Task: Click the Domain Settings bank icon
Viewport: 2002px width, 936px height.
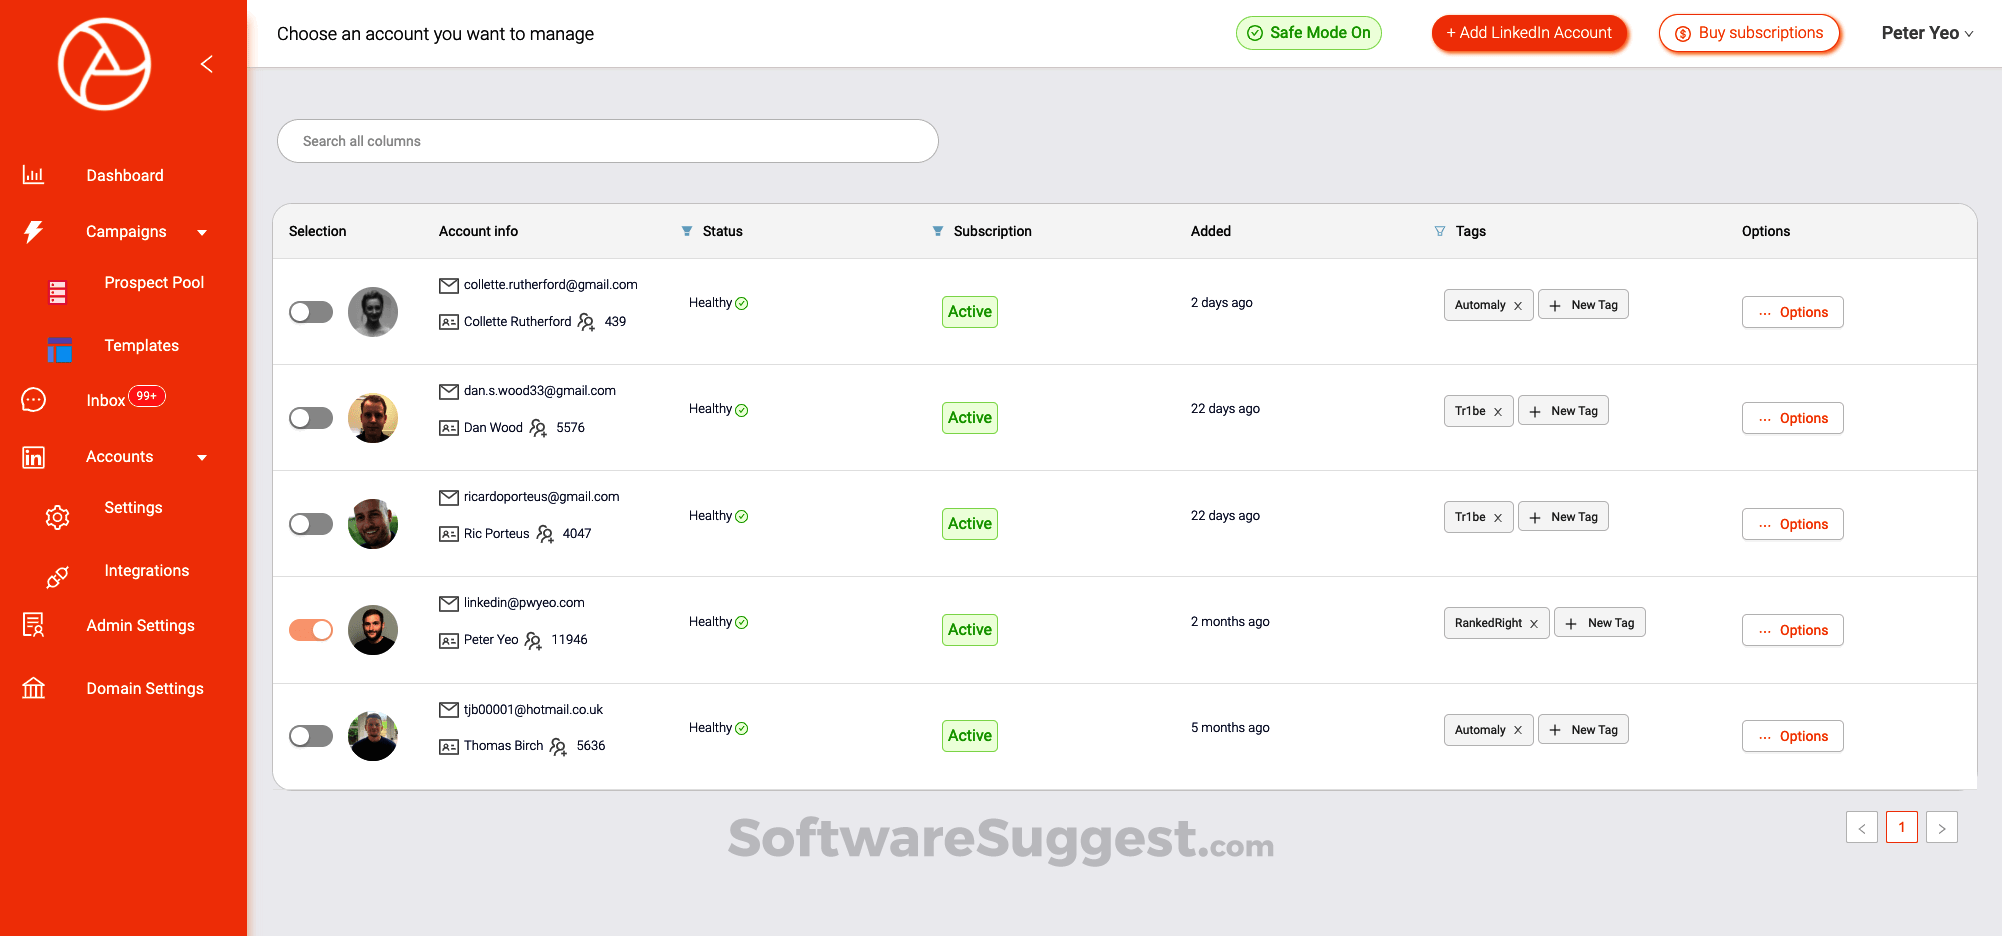Action: (33, 688)
